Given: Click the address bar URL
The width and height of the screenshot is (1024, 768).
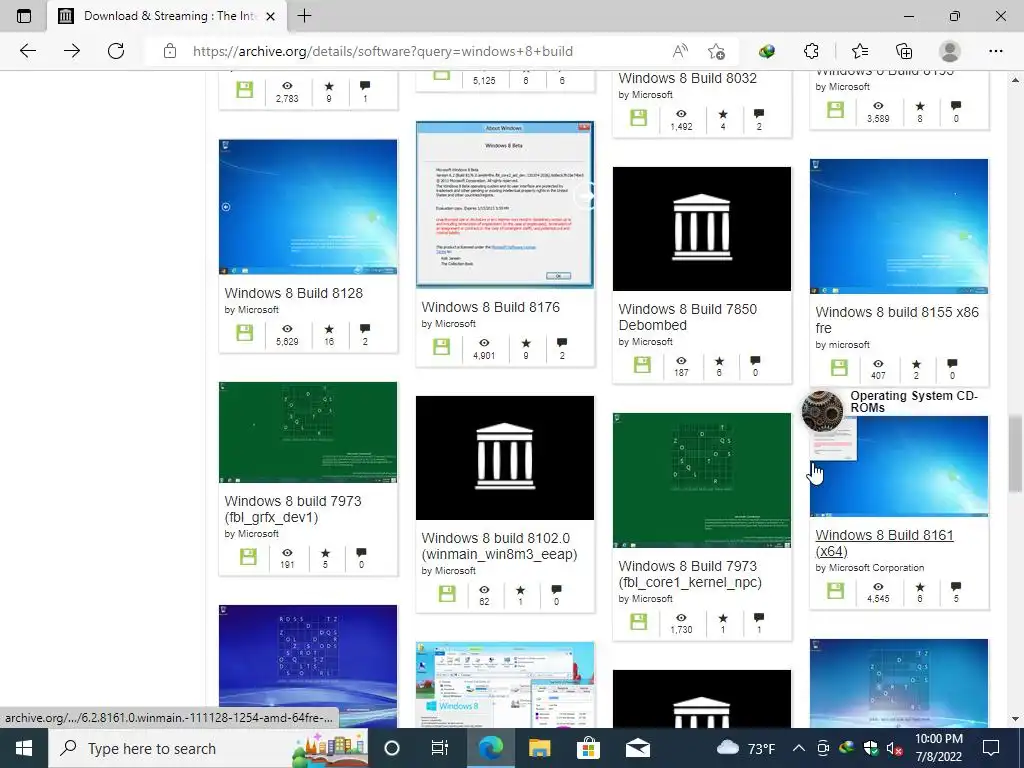Looking at the screenshot, I should point(383,51).
